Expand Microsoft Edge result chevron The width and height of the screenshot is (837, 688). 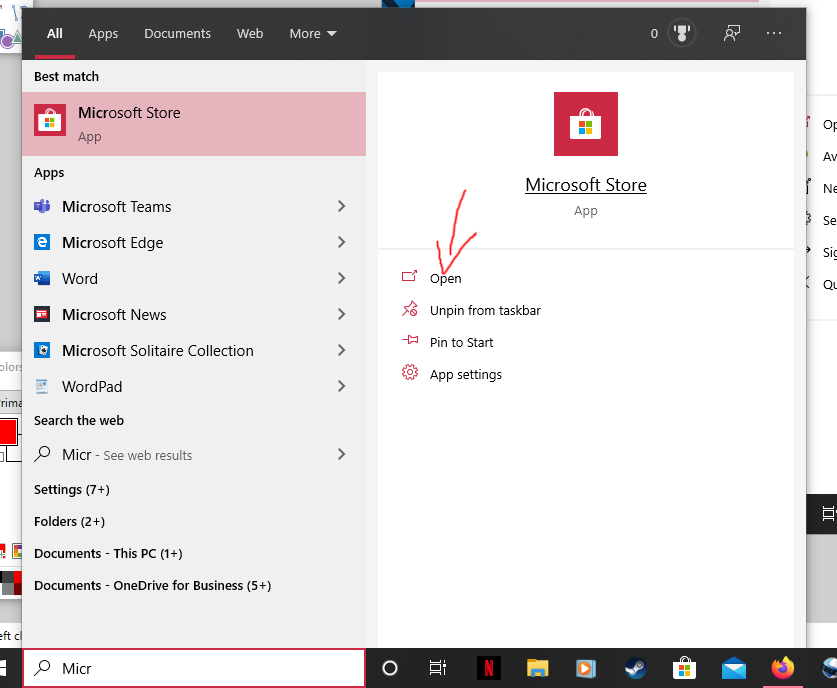342,242
